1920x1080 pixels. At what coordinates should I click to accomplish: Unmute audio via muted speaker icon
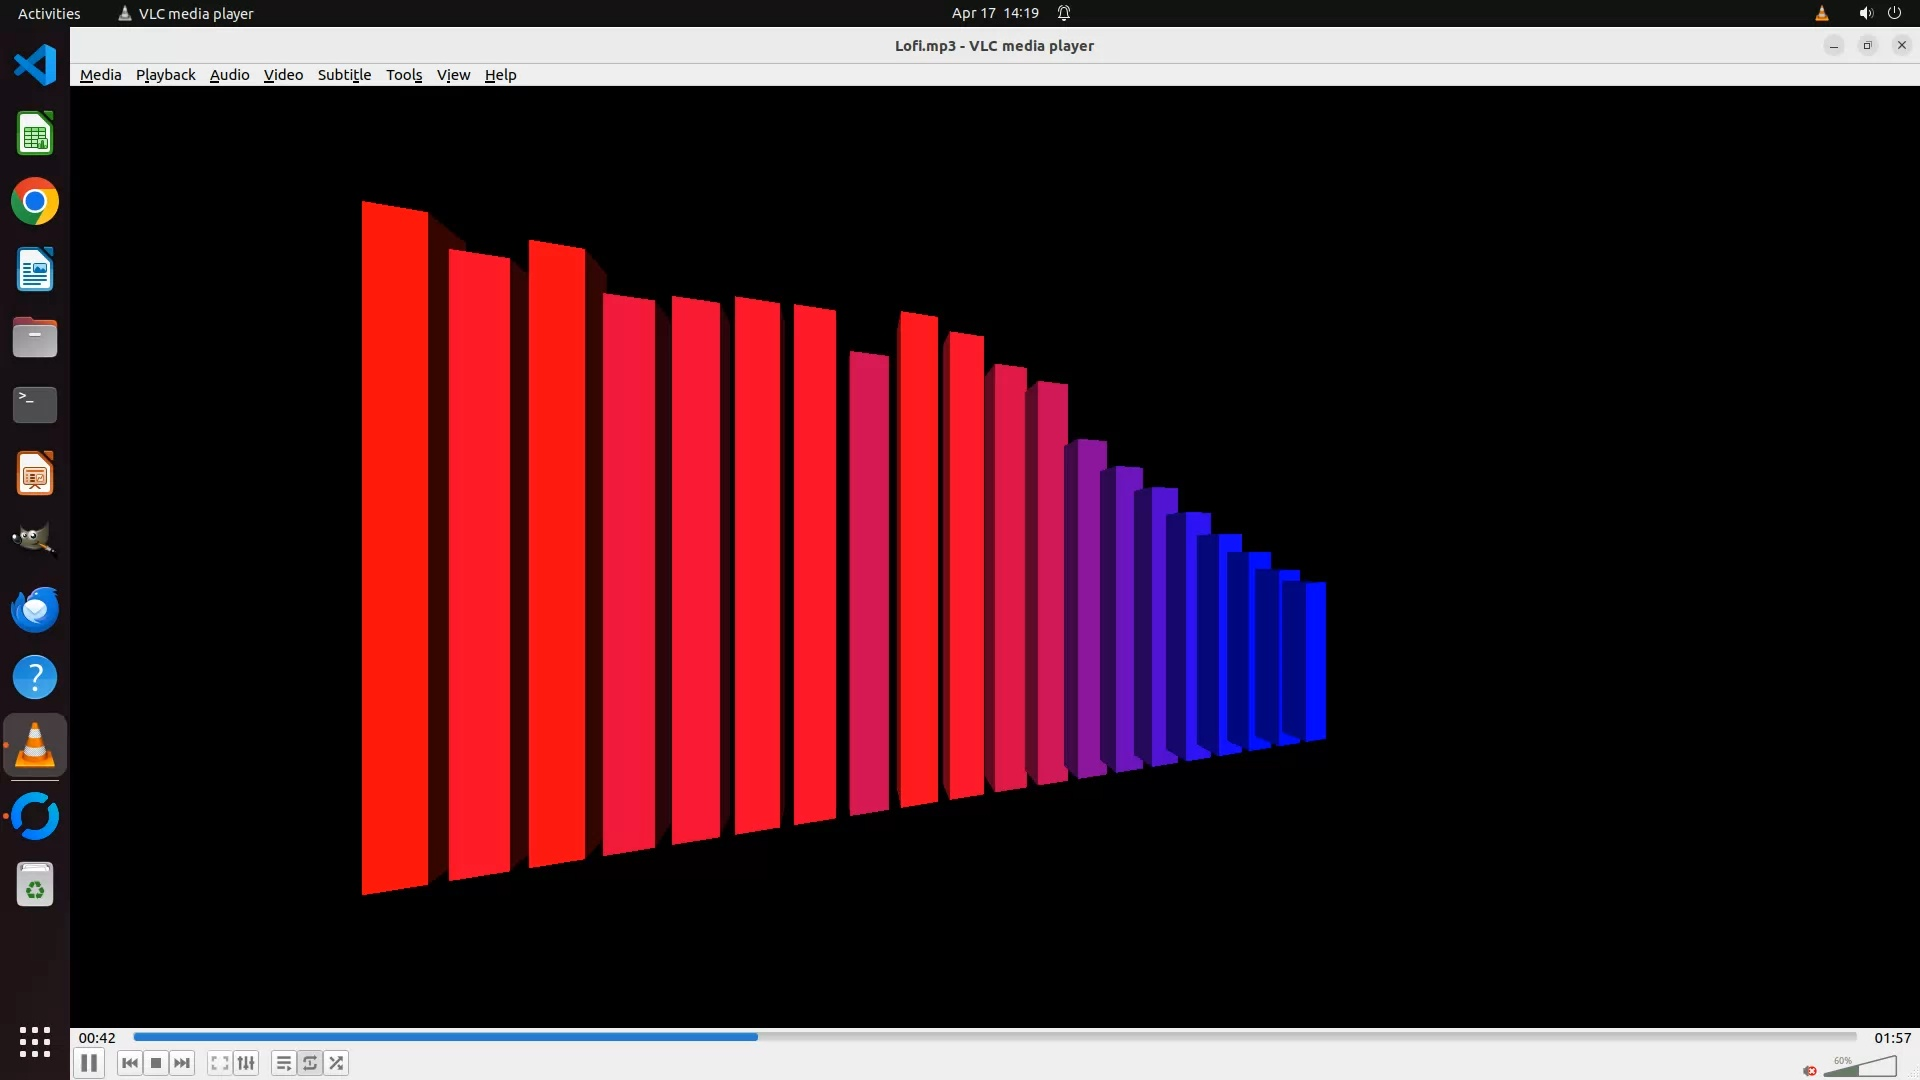point(1810,1071)
